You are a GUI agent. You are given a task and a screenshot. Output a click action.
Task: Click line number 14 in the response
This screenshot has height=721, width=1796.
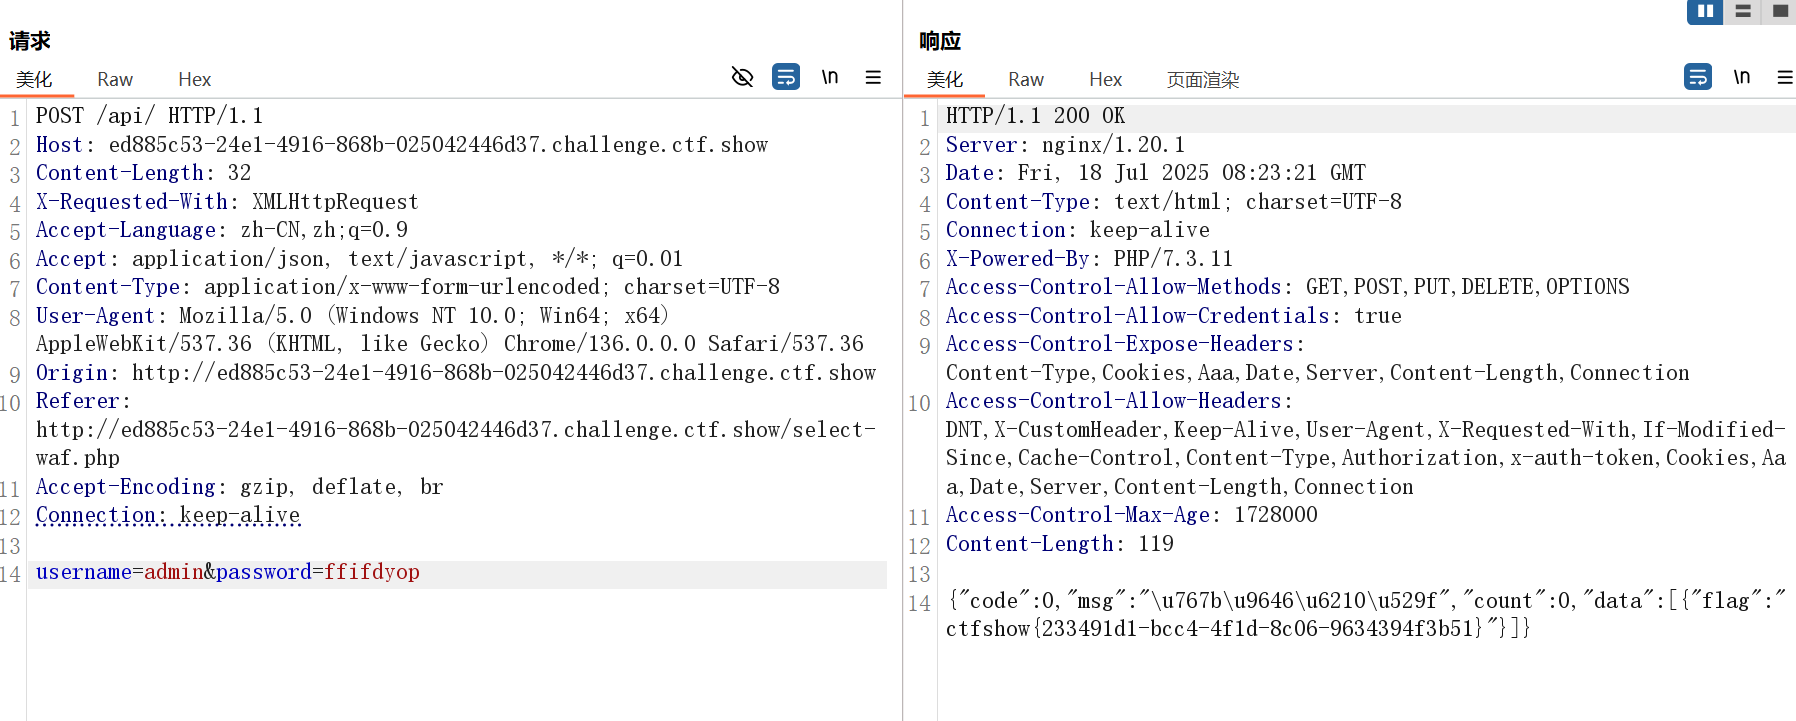click(x=919, y=601)
